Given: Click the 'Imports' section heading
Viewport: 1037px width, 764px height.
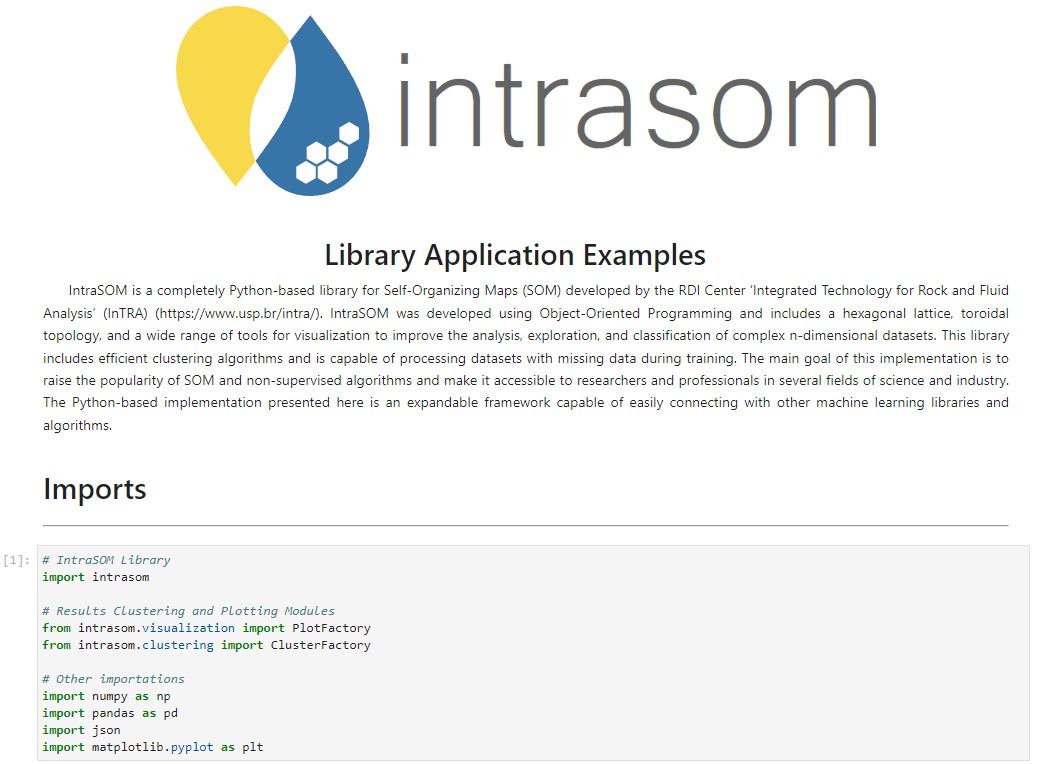Looking at the screenshot, I should (95, 489).
